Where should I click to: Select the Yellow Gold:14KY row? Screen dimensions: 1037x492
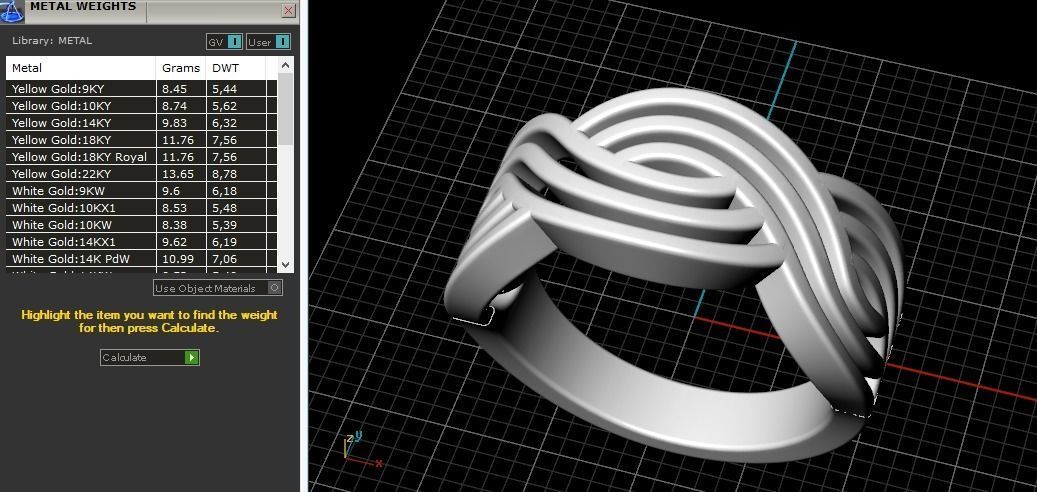click(x=142, y=123)
